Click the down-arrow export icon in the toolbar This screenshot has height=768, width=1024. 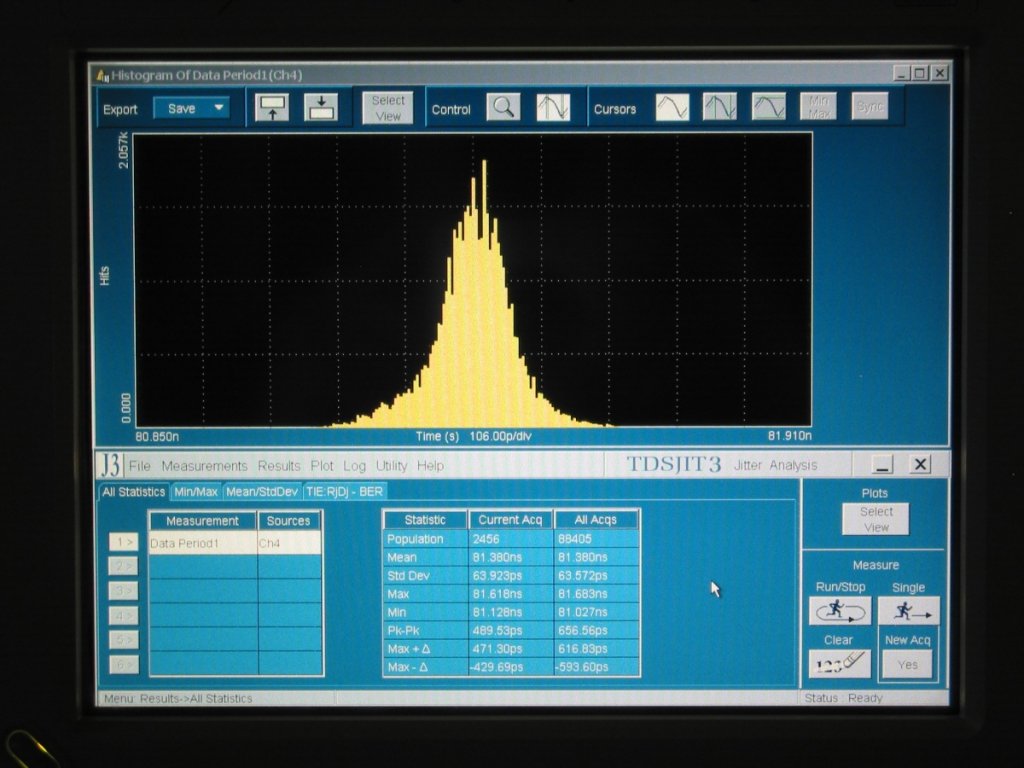pos(321,108)
